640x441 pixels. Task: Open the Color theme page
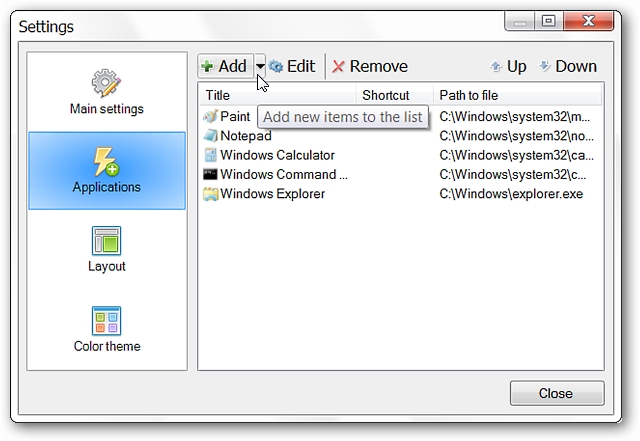[107, 329]
